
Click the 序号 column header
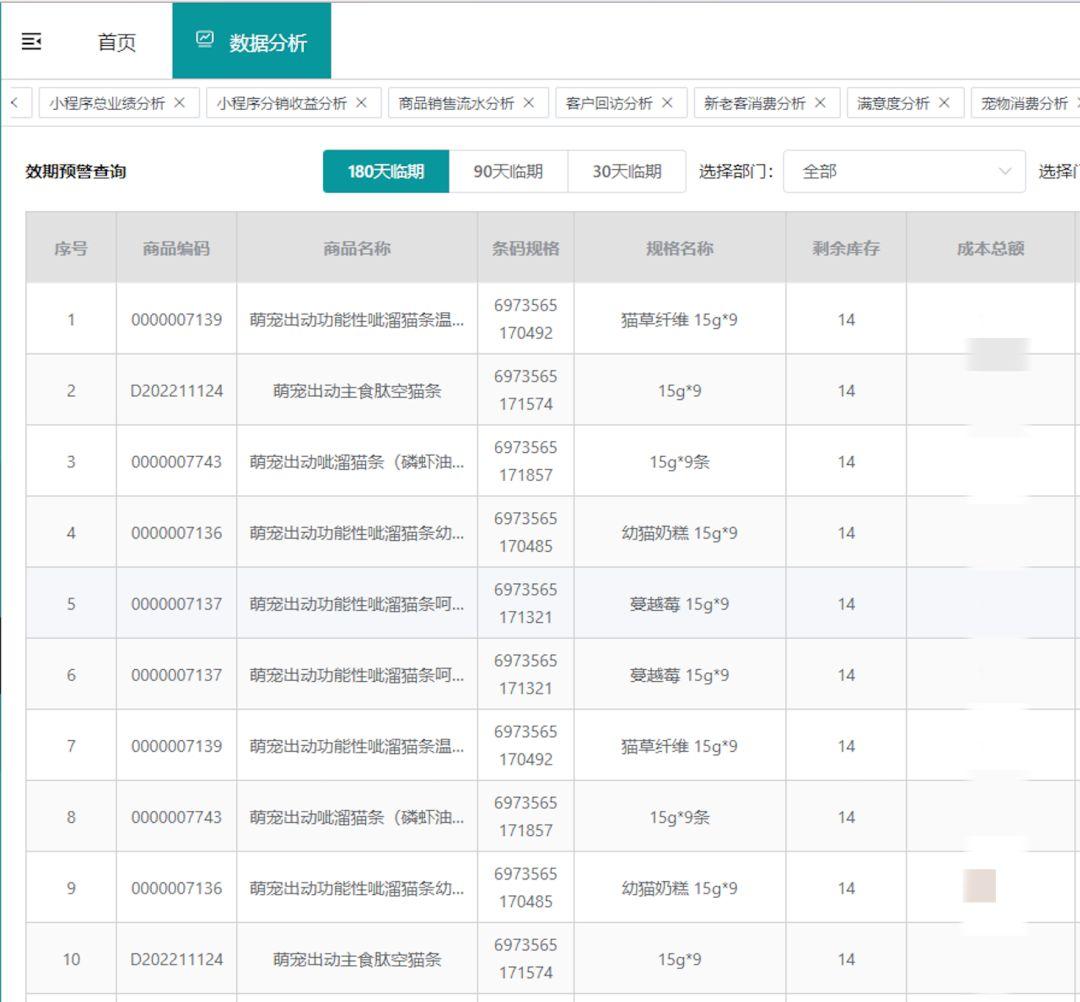71,248
